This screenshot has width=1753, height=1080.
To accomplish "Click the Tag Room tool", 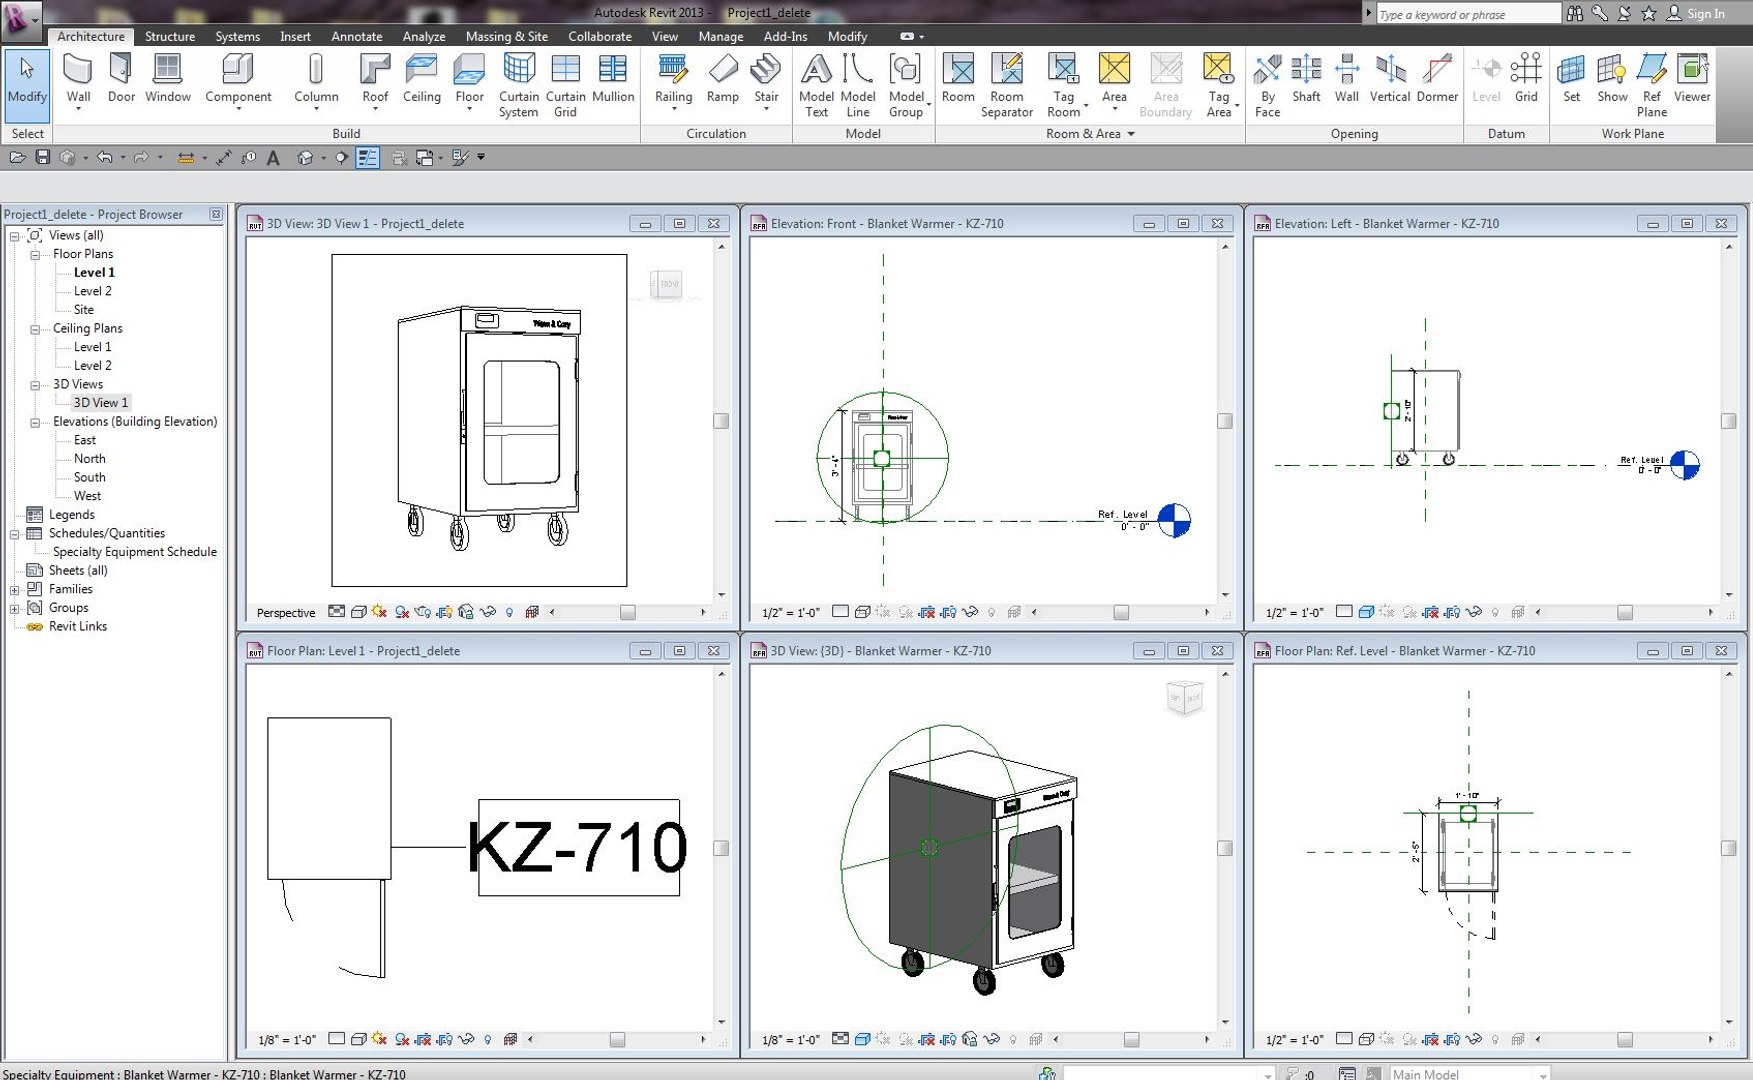I will (1063, 86).
